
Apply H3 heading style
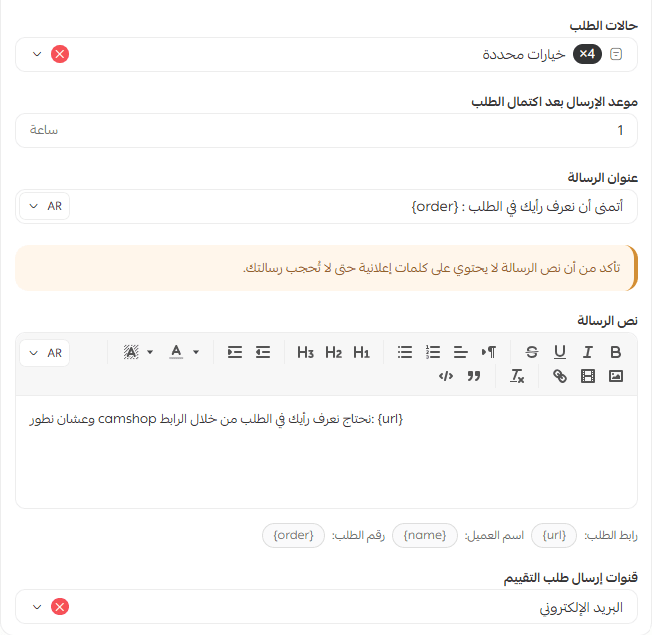pos(305,352)
